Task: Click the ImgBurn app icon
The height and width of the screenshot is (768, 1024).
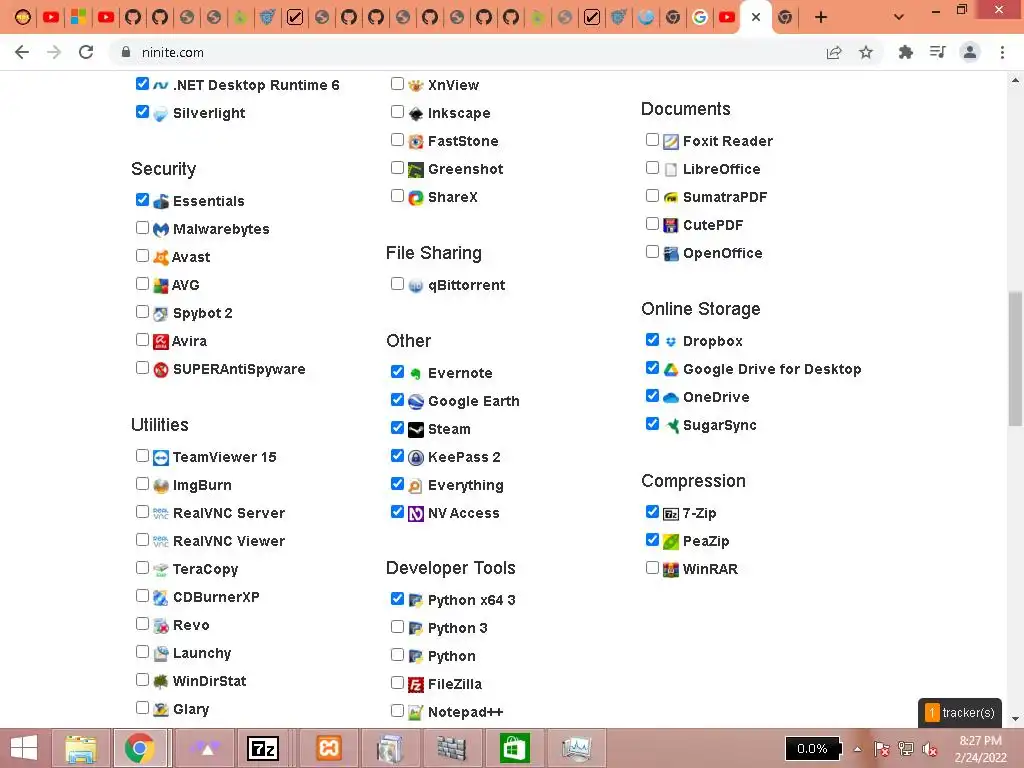Action: click(161, 485)
